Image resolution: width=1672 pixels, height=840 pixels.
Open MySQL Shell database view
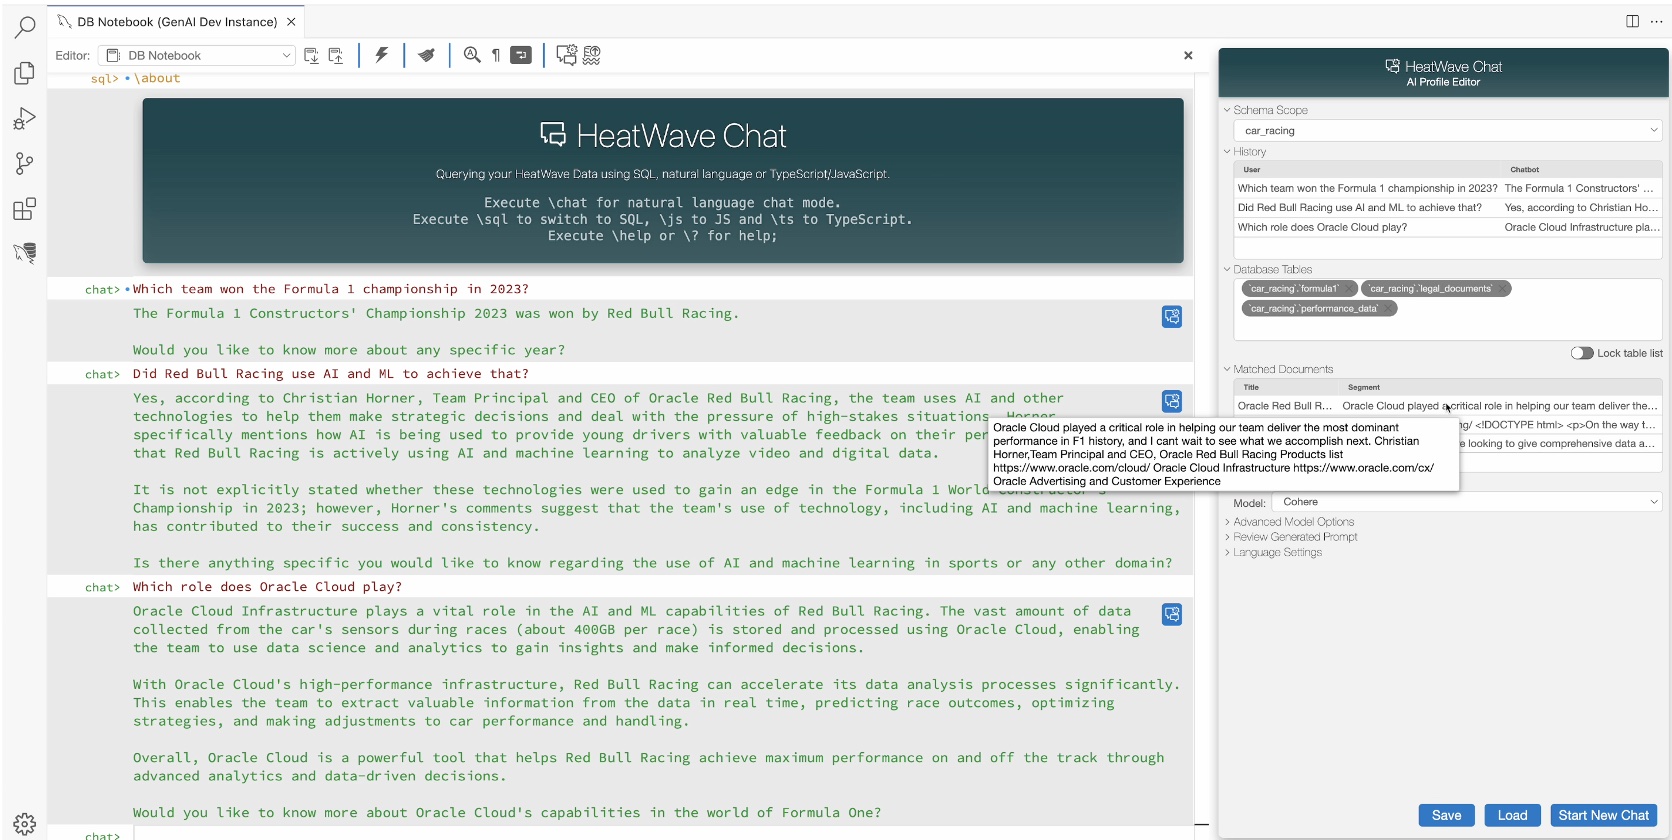point(25,253)
